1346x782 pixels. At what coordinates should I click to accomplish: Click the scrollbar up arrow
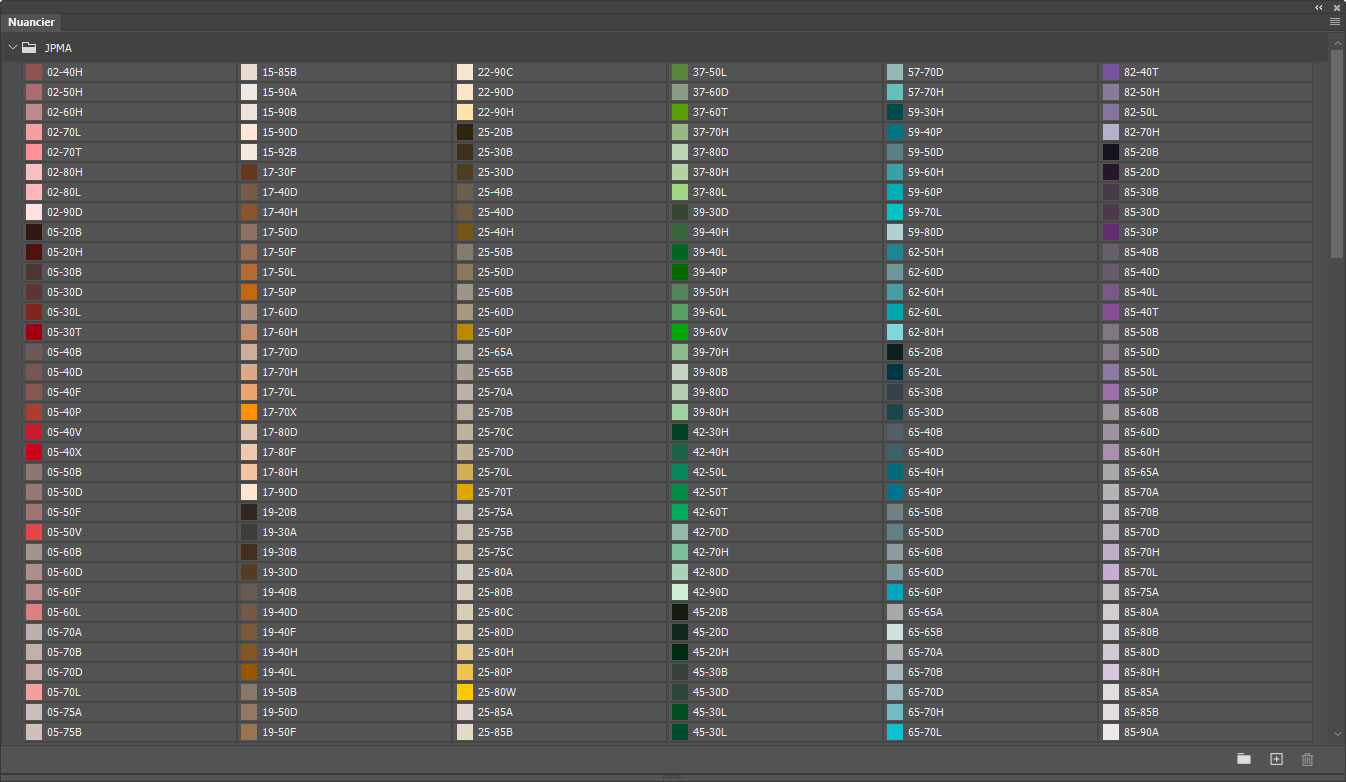tap(1337, 42)
